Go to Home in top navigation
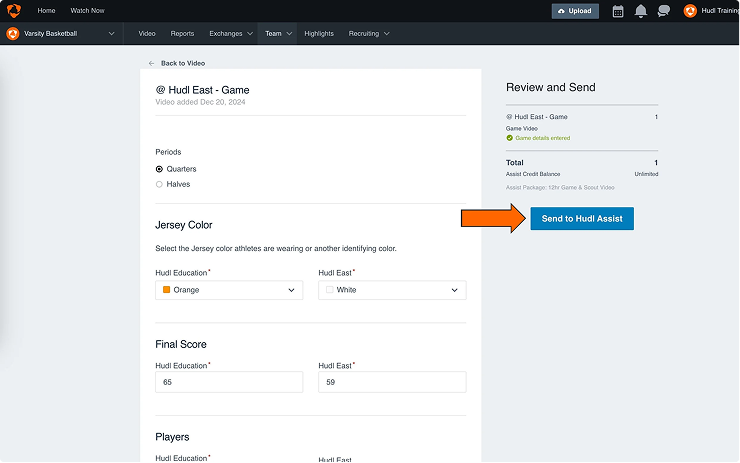Viewport: 740px width, 463px height. click(46, 10)
